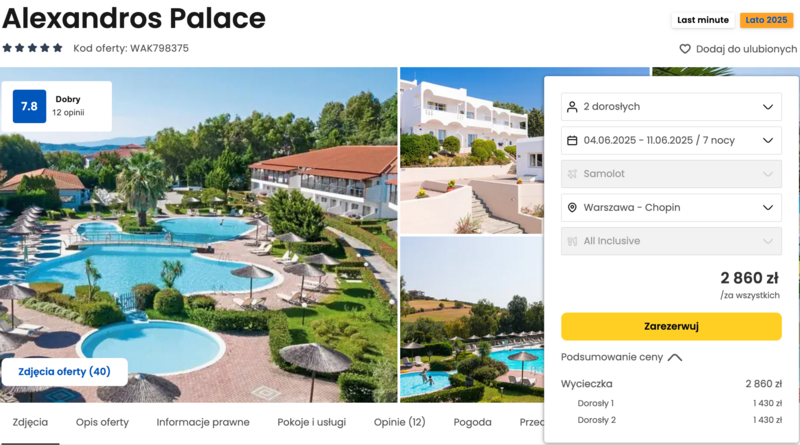The image size is (800, 445).
Task: Click the airplane icon beside Samolot
Action: tap(572, 174)
